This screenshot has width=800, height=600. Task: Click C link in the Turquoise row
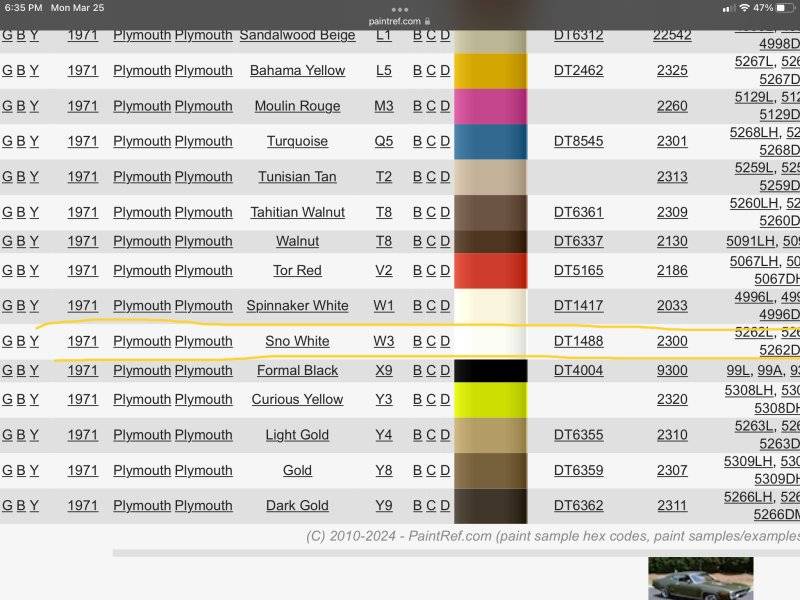[431, 141]
